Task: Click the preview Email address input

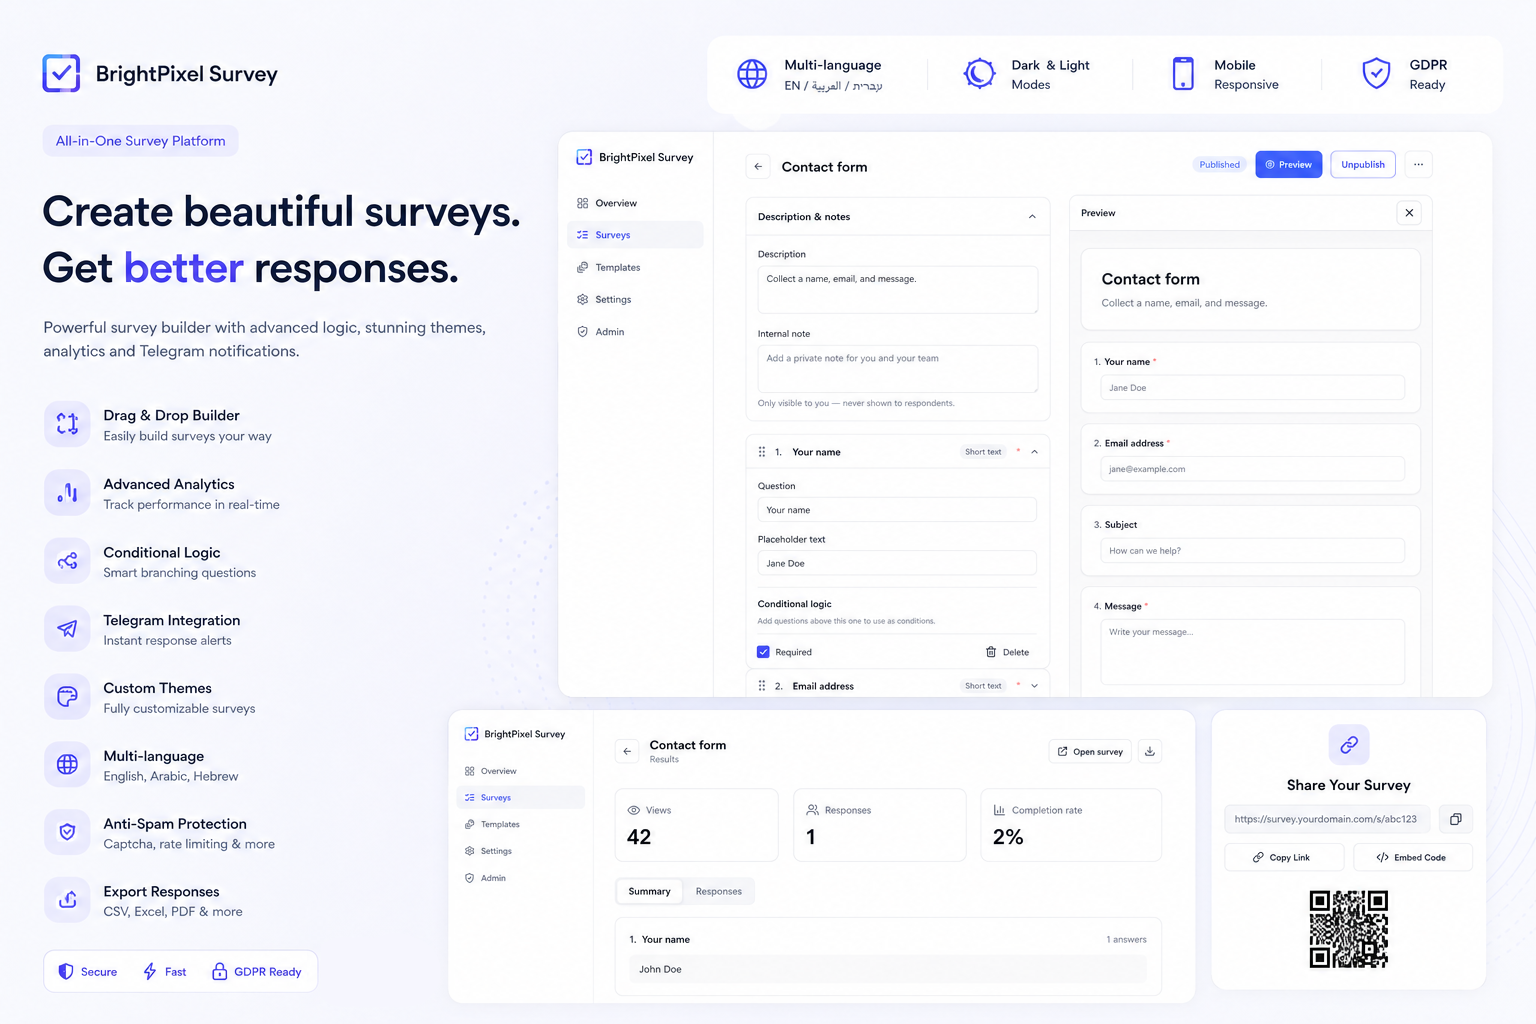Action: pyautogui.click(x=1252, y=469)
